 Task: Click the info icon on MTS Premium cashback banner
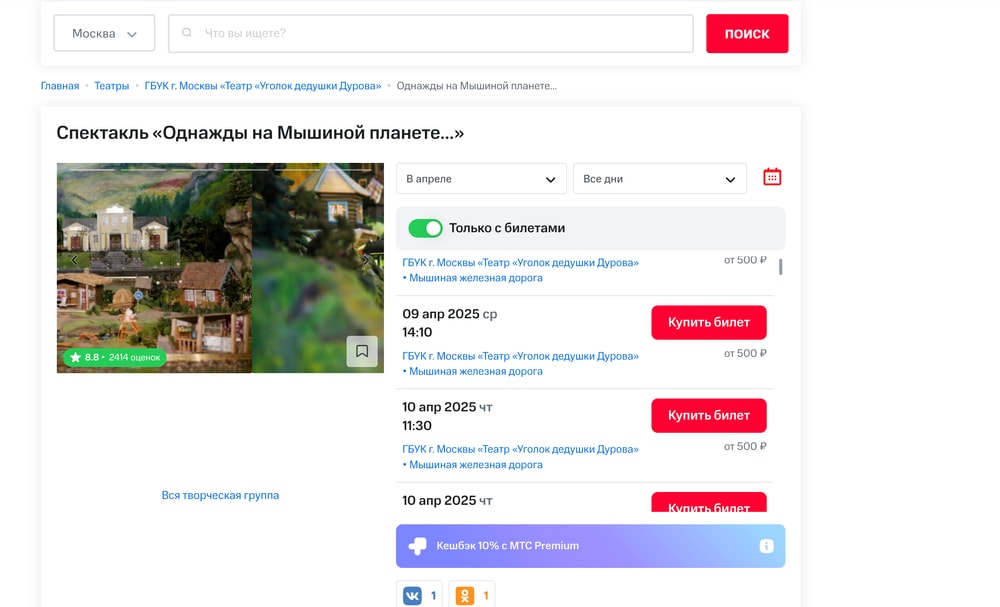coord(765,546)
